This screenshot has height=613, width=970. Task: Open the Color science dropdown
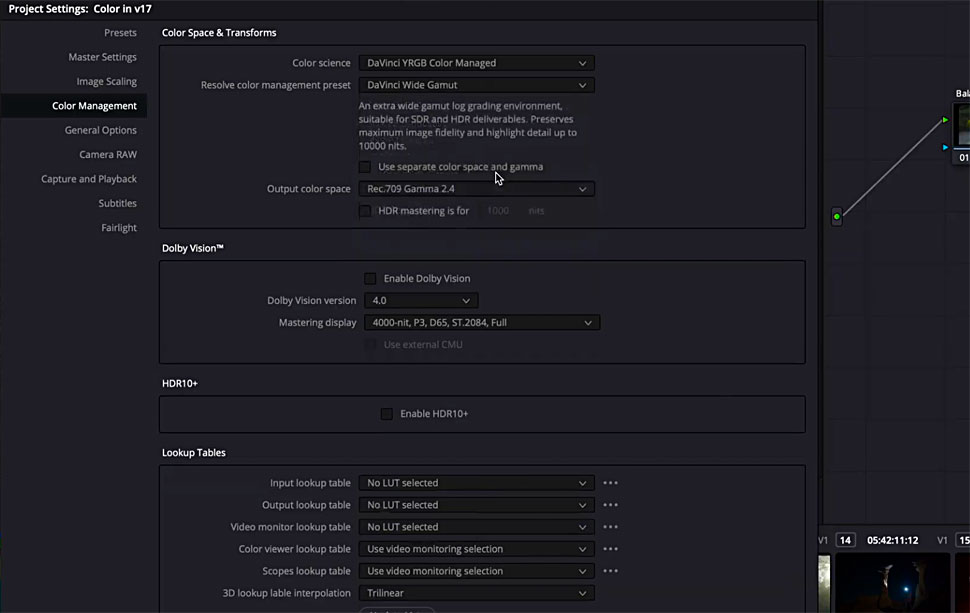476,63
